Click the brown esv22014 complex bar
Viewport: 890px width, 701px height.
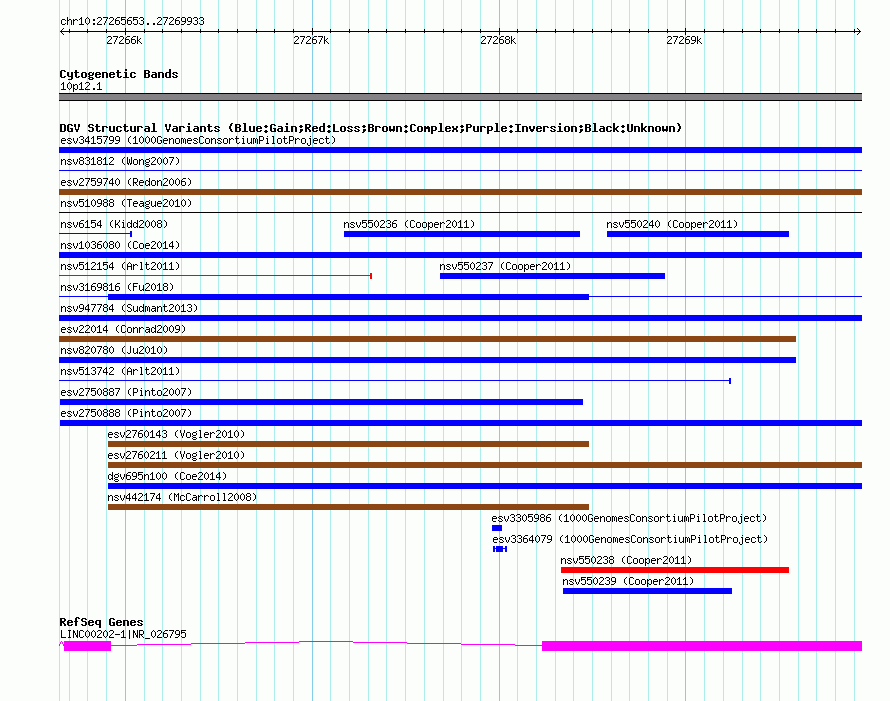pyautogui.click(x=428, y=339)
